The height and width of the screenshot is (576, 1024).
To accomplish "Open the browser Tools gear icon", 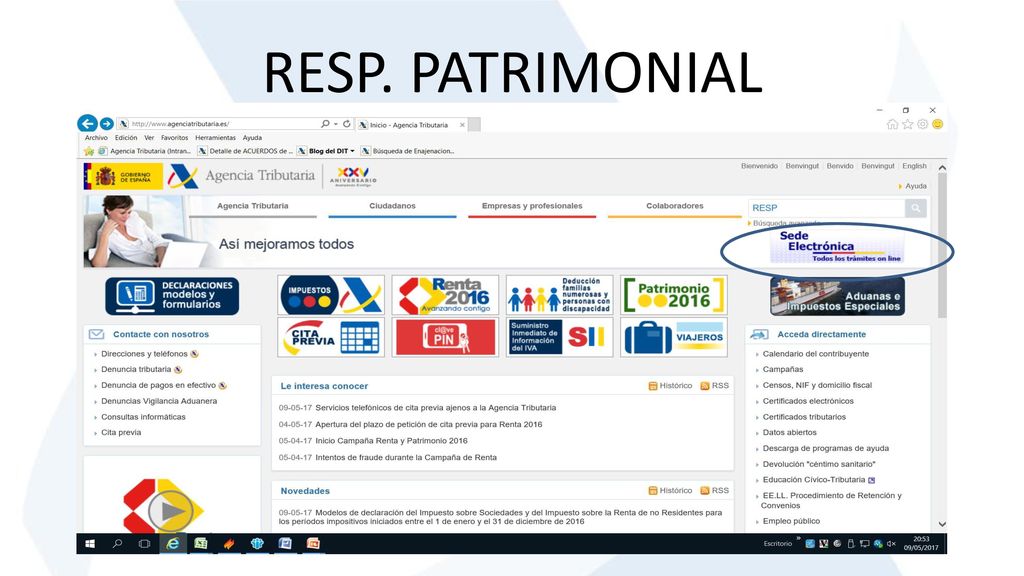I will (x=922, y=124).
